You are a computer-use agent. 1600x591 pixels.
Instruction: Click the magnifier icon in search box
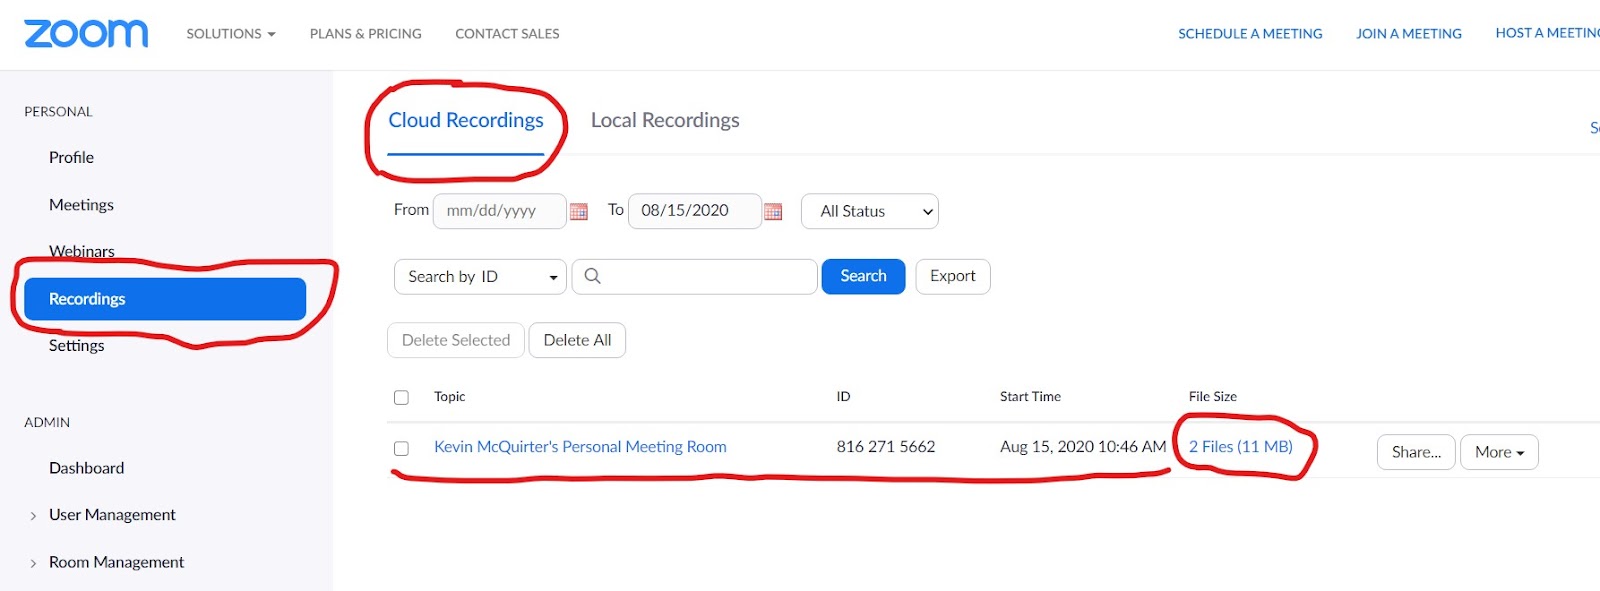pos(592,276)
